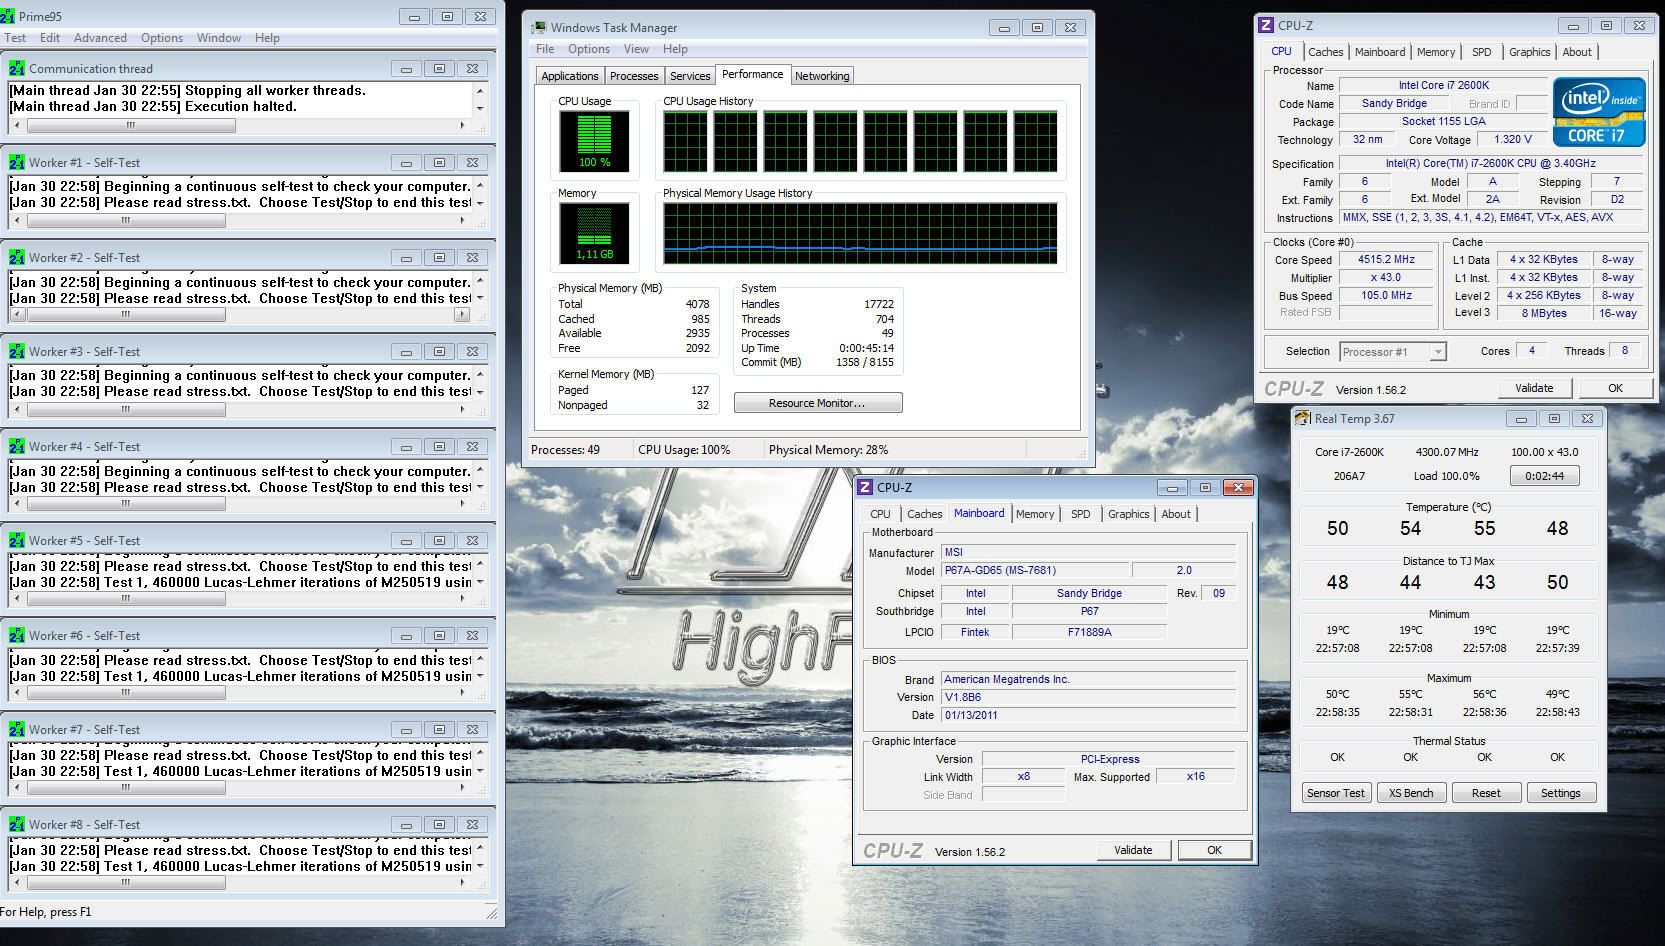Open Prime95 Window menu
Screen dimensions: 1665x946
(219, 38)
